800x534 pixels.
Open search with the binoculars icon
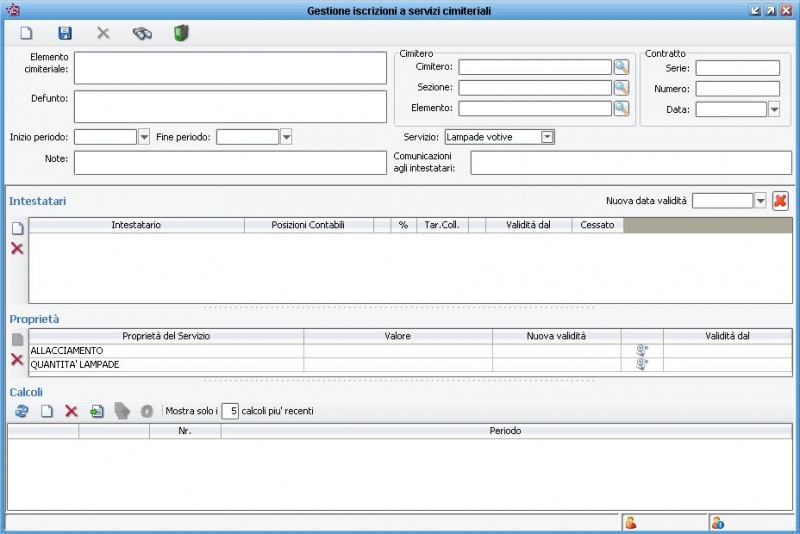pyautogui.click(x=142, y=33)
